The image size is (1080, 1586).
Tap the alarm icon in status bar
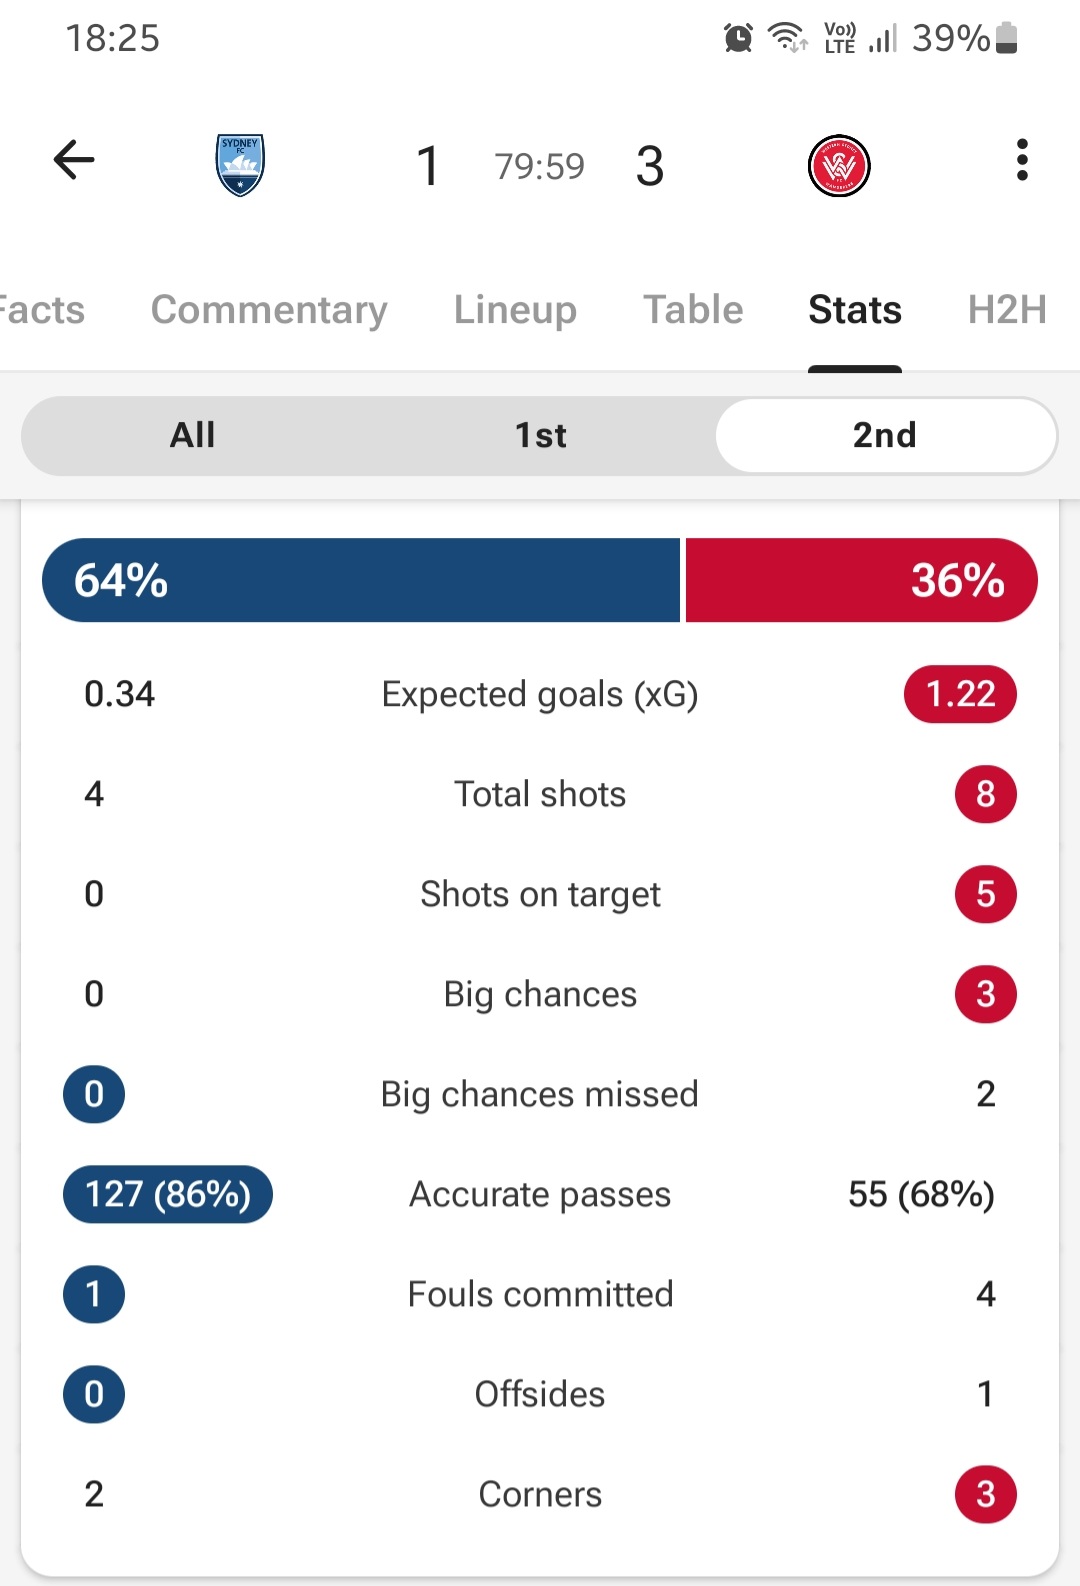point(738,38)
